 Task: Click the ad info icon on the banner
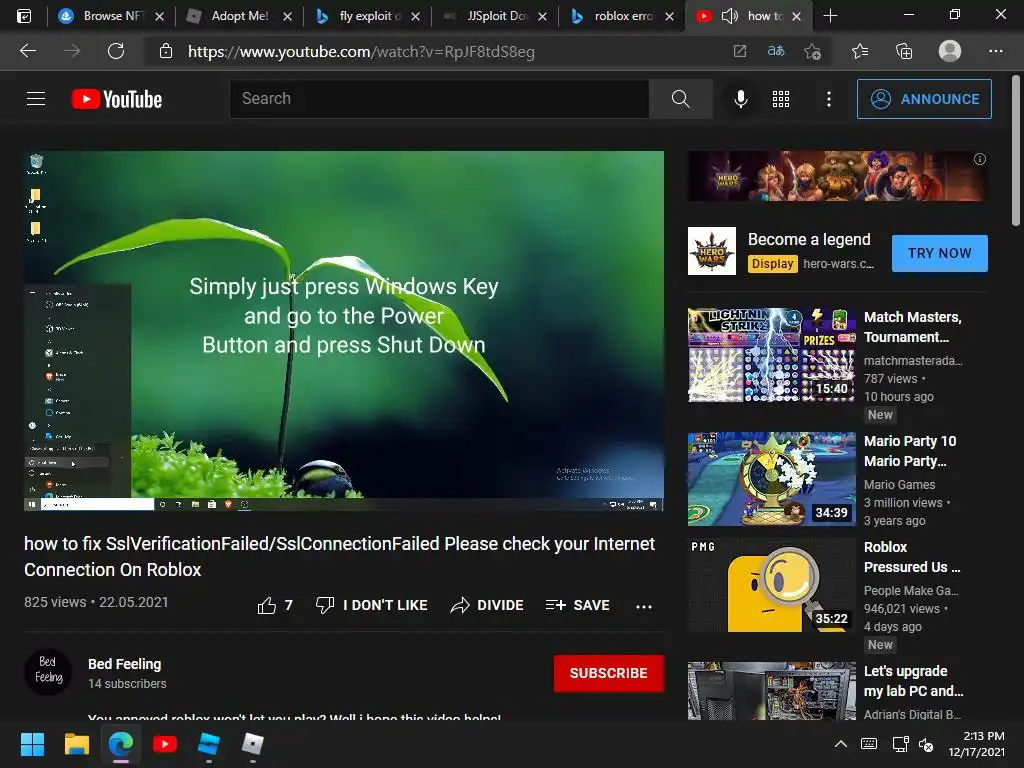[980, 159]
